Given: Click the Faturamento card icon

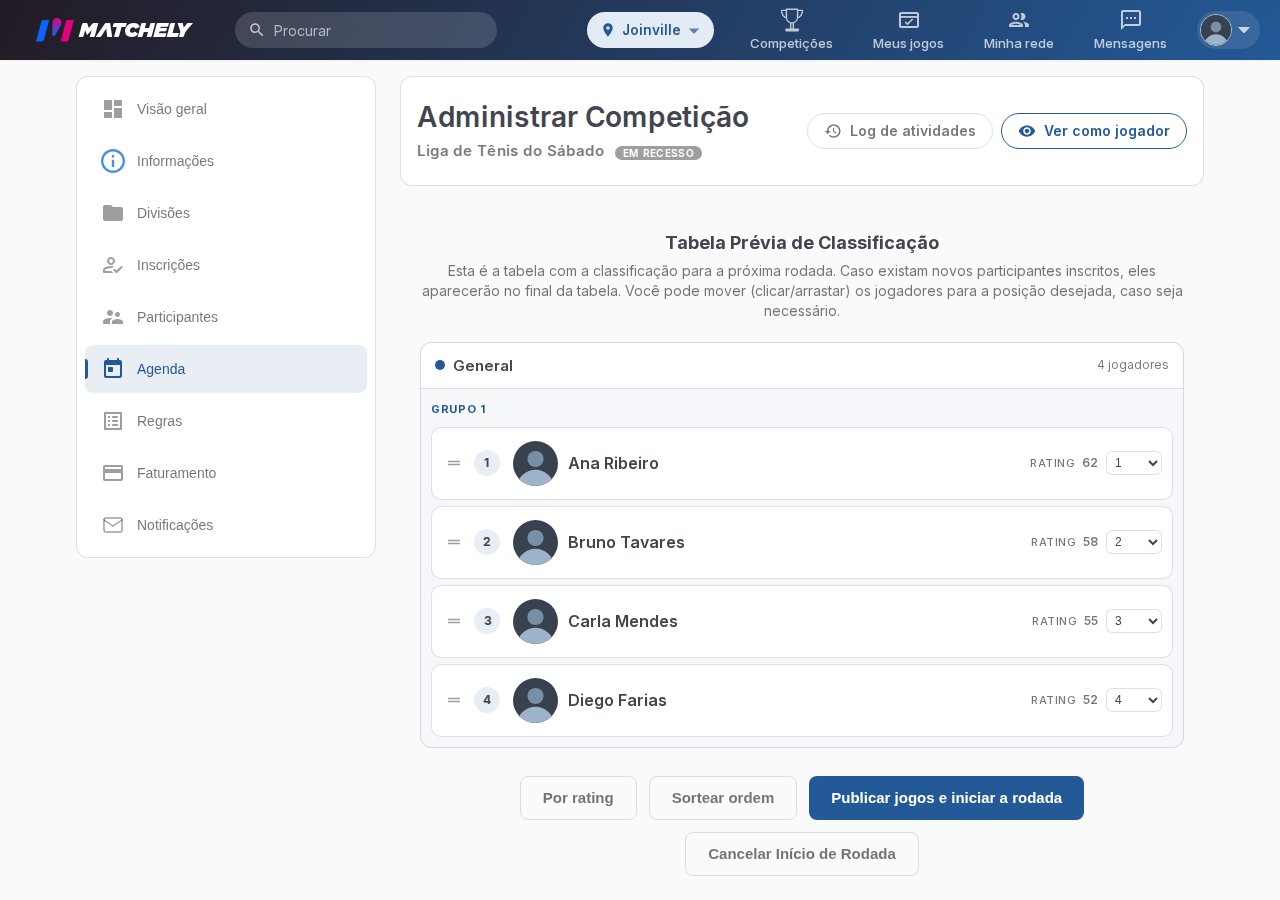Looking at the screenshot, I should coord(113,473).
